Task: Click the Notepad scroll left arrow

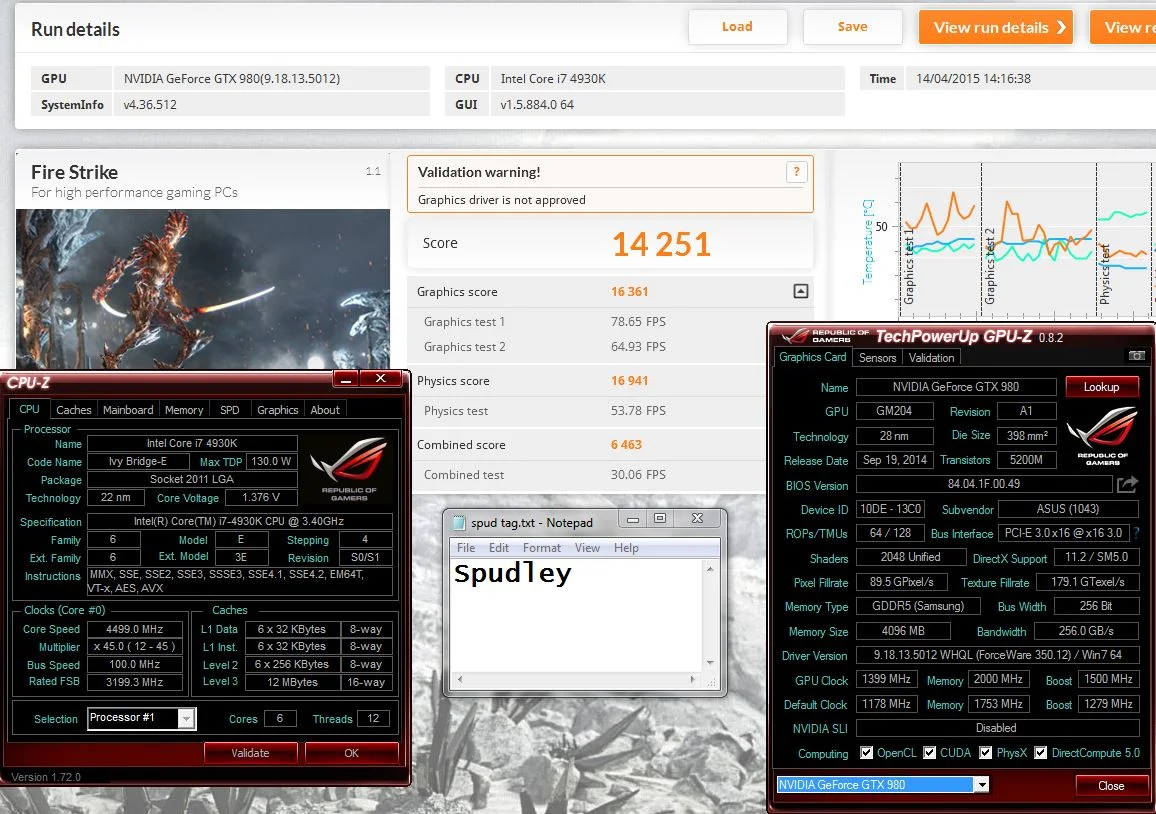Action: pyautogui.click(x=460, y=679)
